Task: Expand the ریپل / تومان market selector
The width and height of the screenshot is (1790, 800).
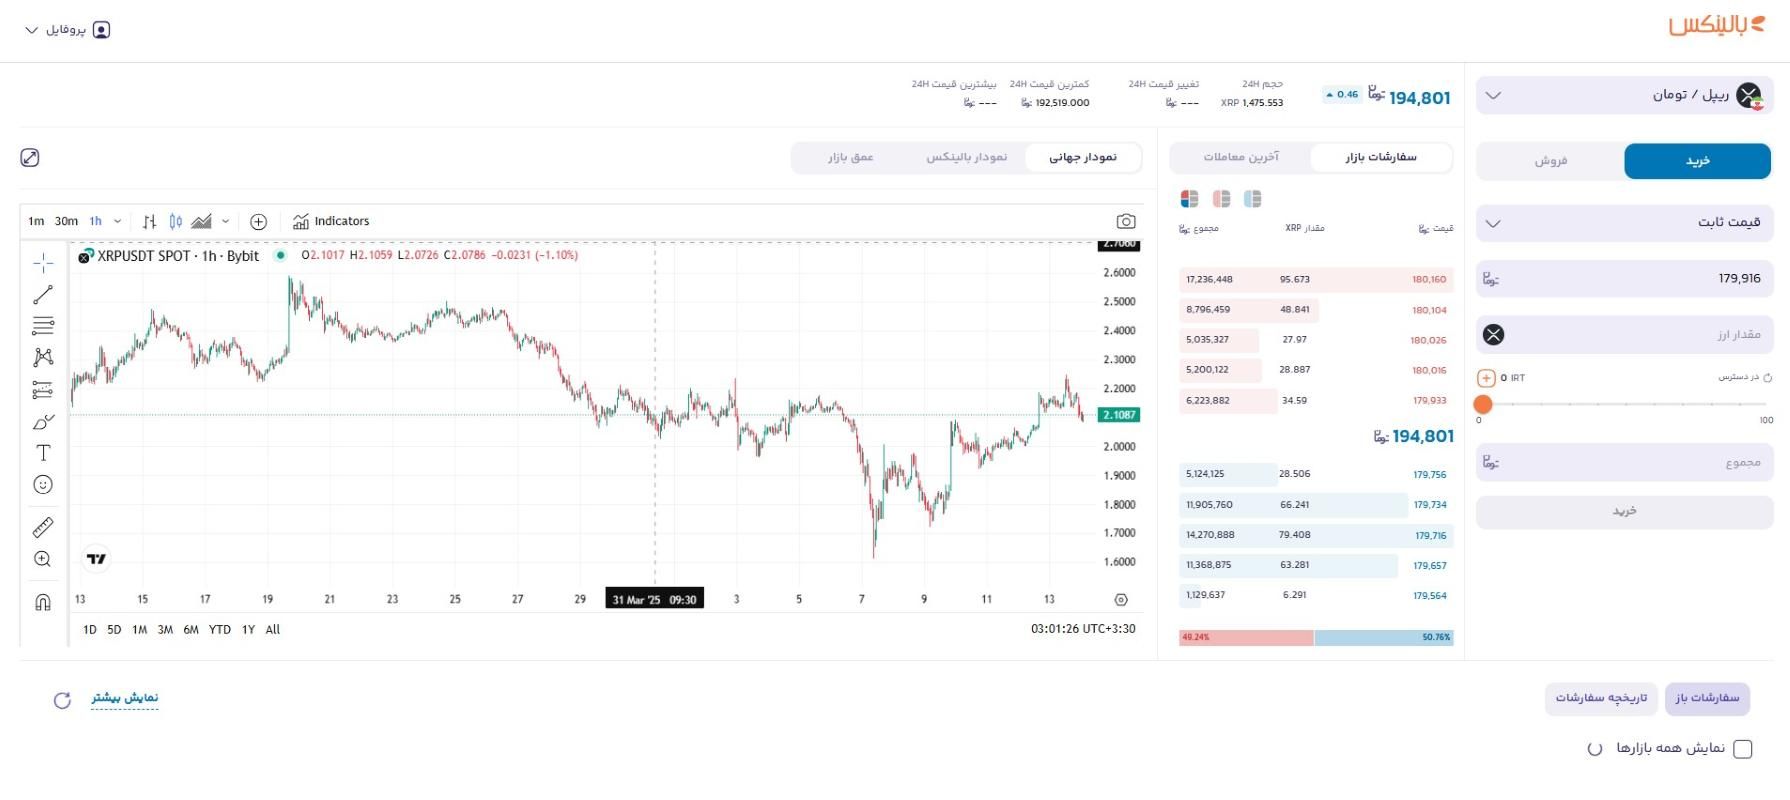Action: coord(1624,95)
